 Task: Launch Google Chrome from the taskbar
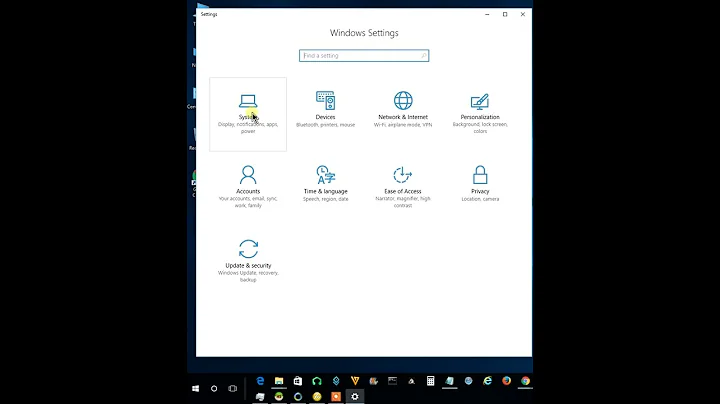[x=525, y=381]
